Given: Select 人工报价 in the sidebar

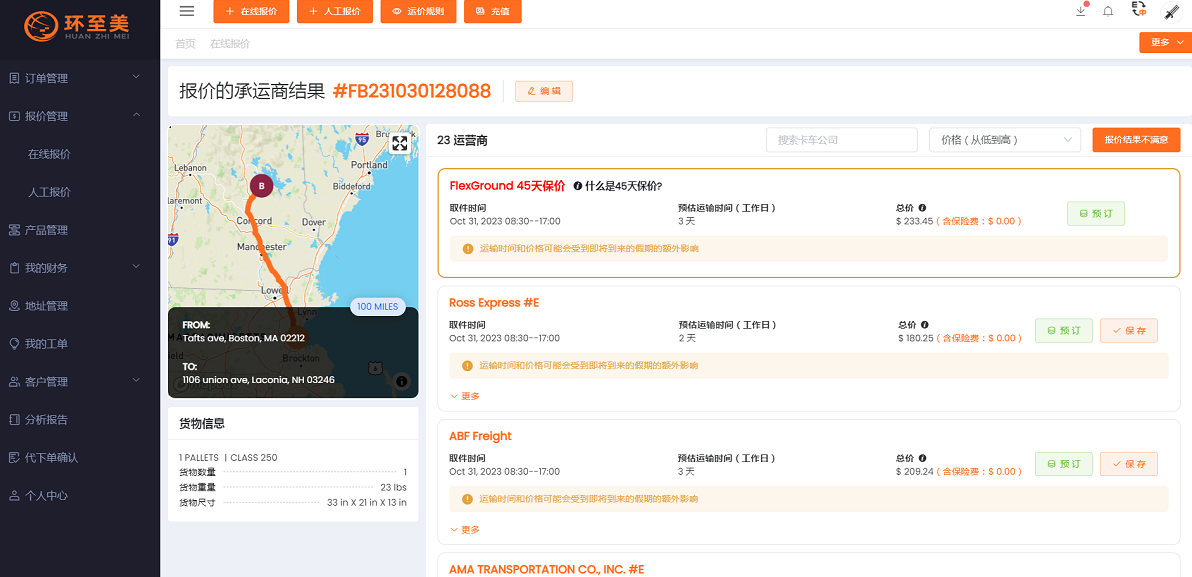Looking at the screenshot, I should (49, 192).
